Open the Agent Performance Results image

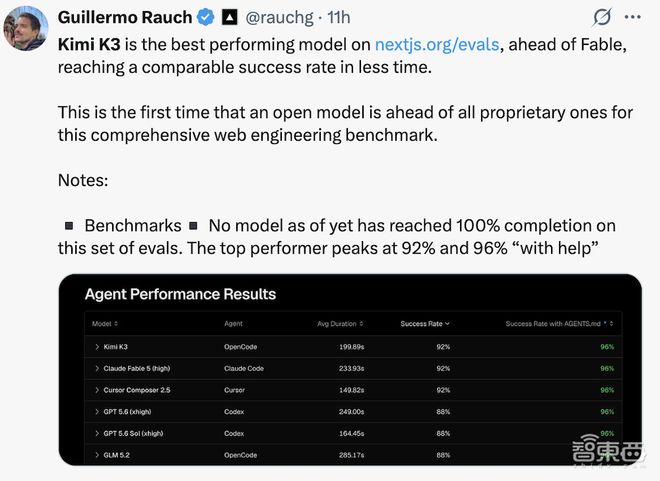350,369
